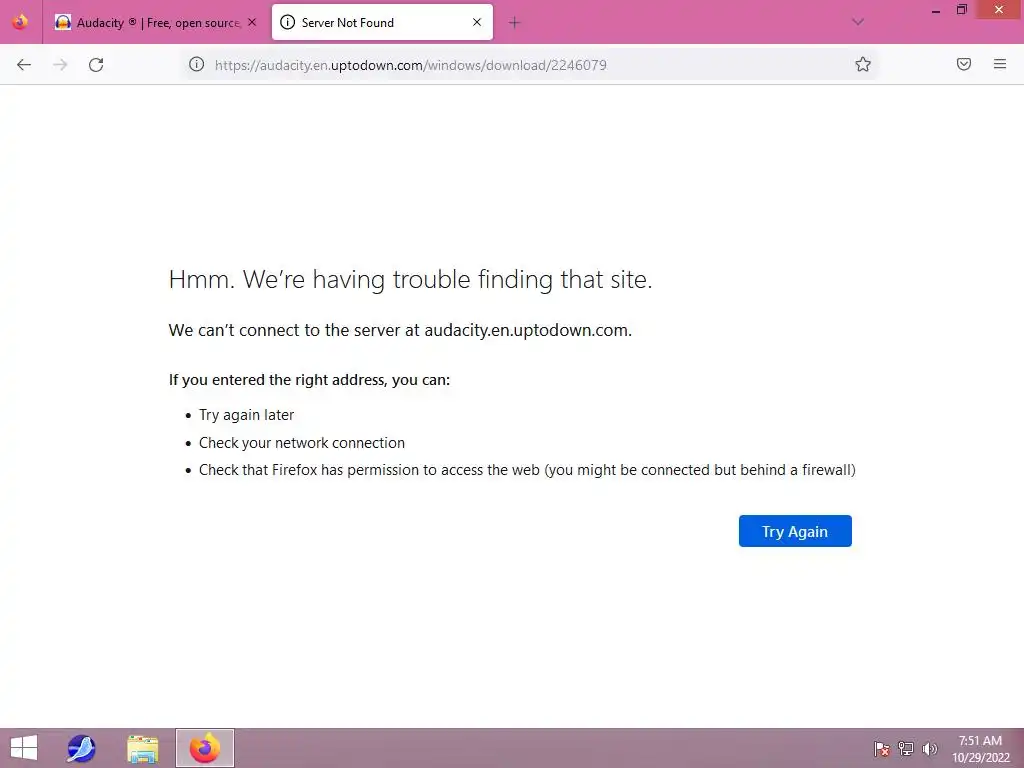Open the Save to Pocket button
This screenshot has height=768, width=1024.
(x=963, y=64)
